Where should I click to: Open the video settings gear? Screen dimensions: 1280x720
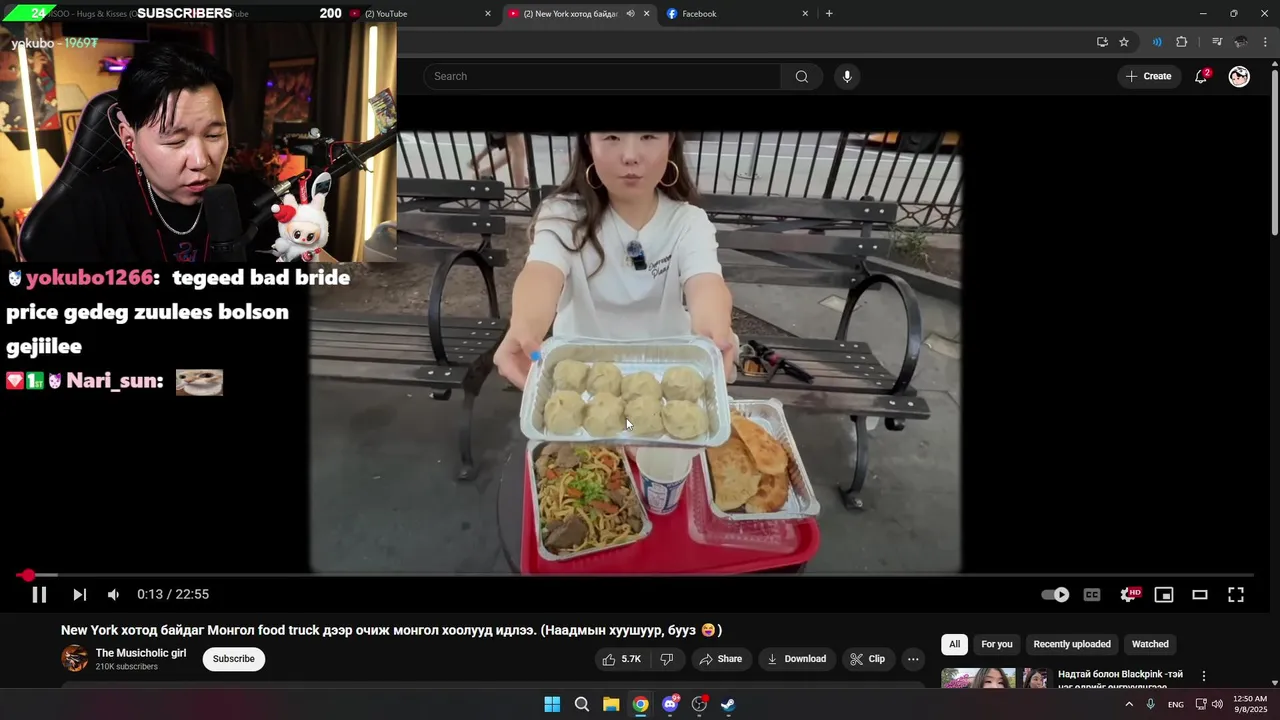click(1129, 595)
